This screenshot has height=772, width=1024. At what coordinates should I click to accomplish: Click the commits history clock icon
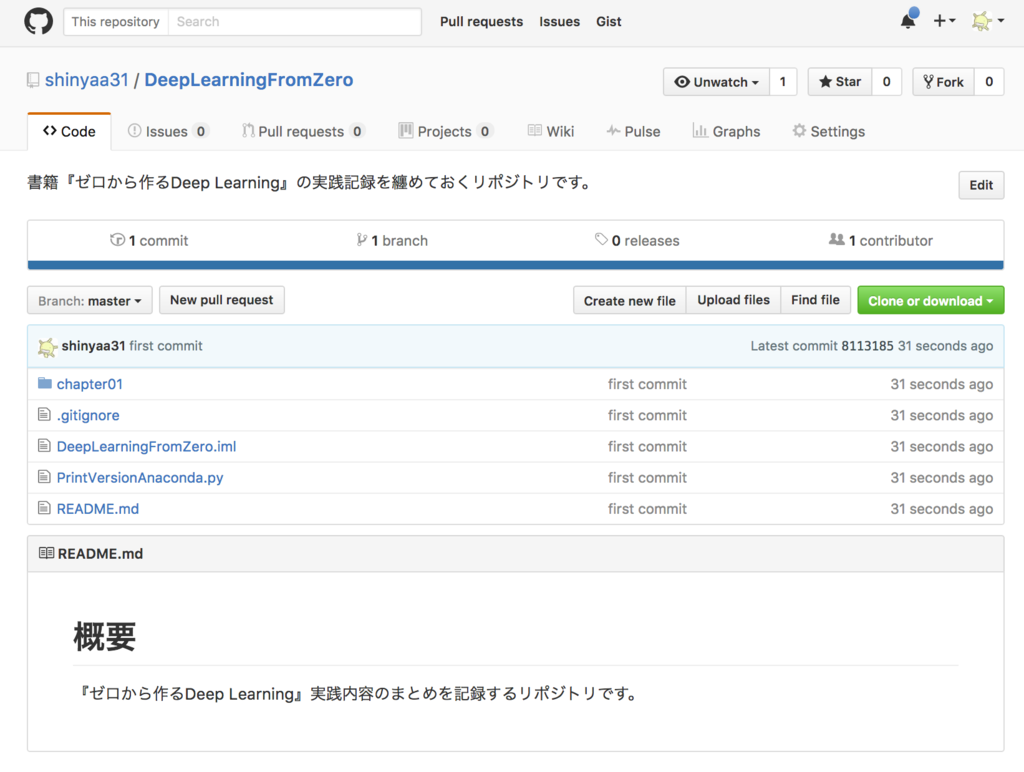(x=117, y=240)
